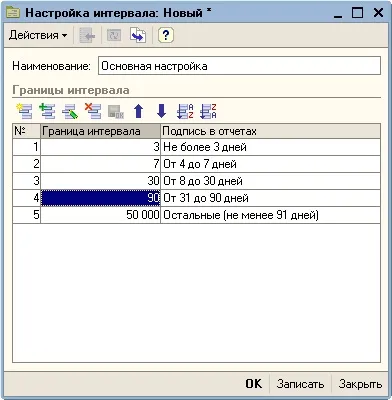Open help with the question mark icon
The image size is (392, 400).
[x=166, y=35]
